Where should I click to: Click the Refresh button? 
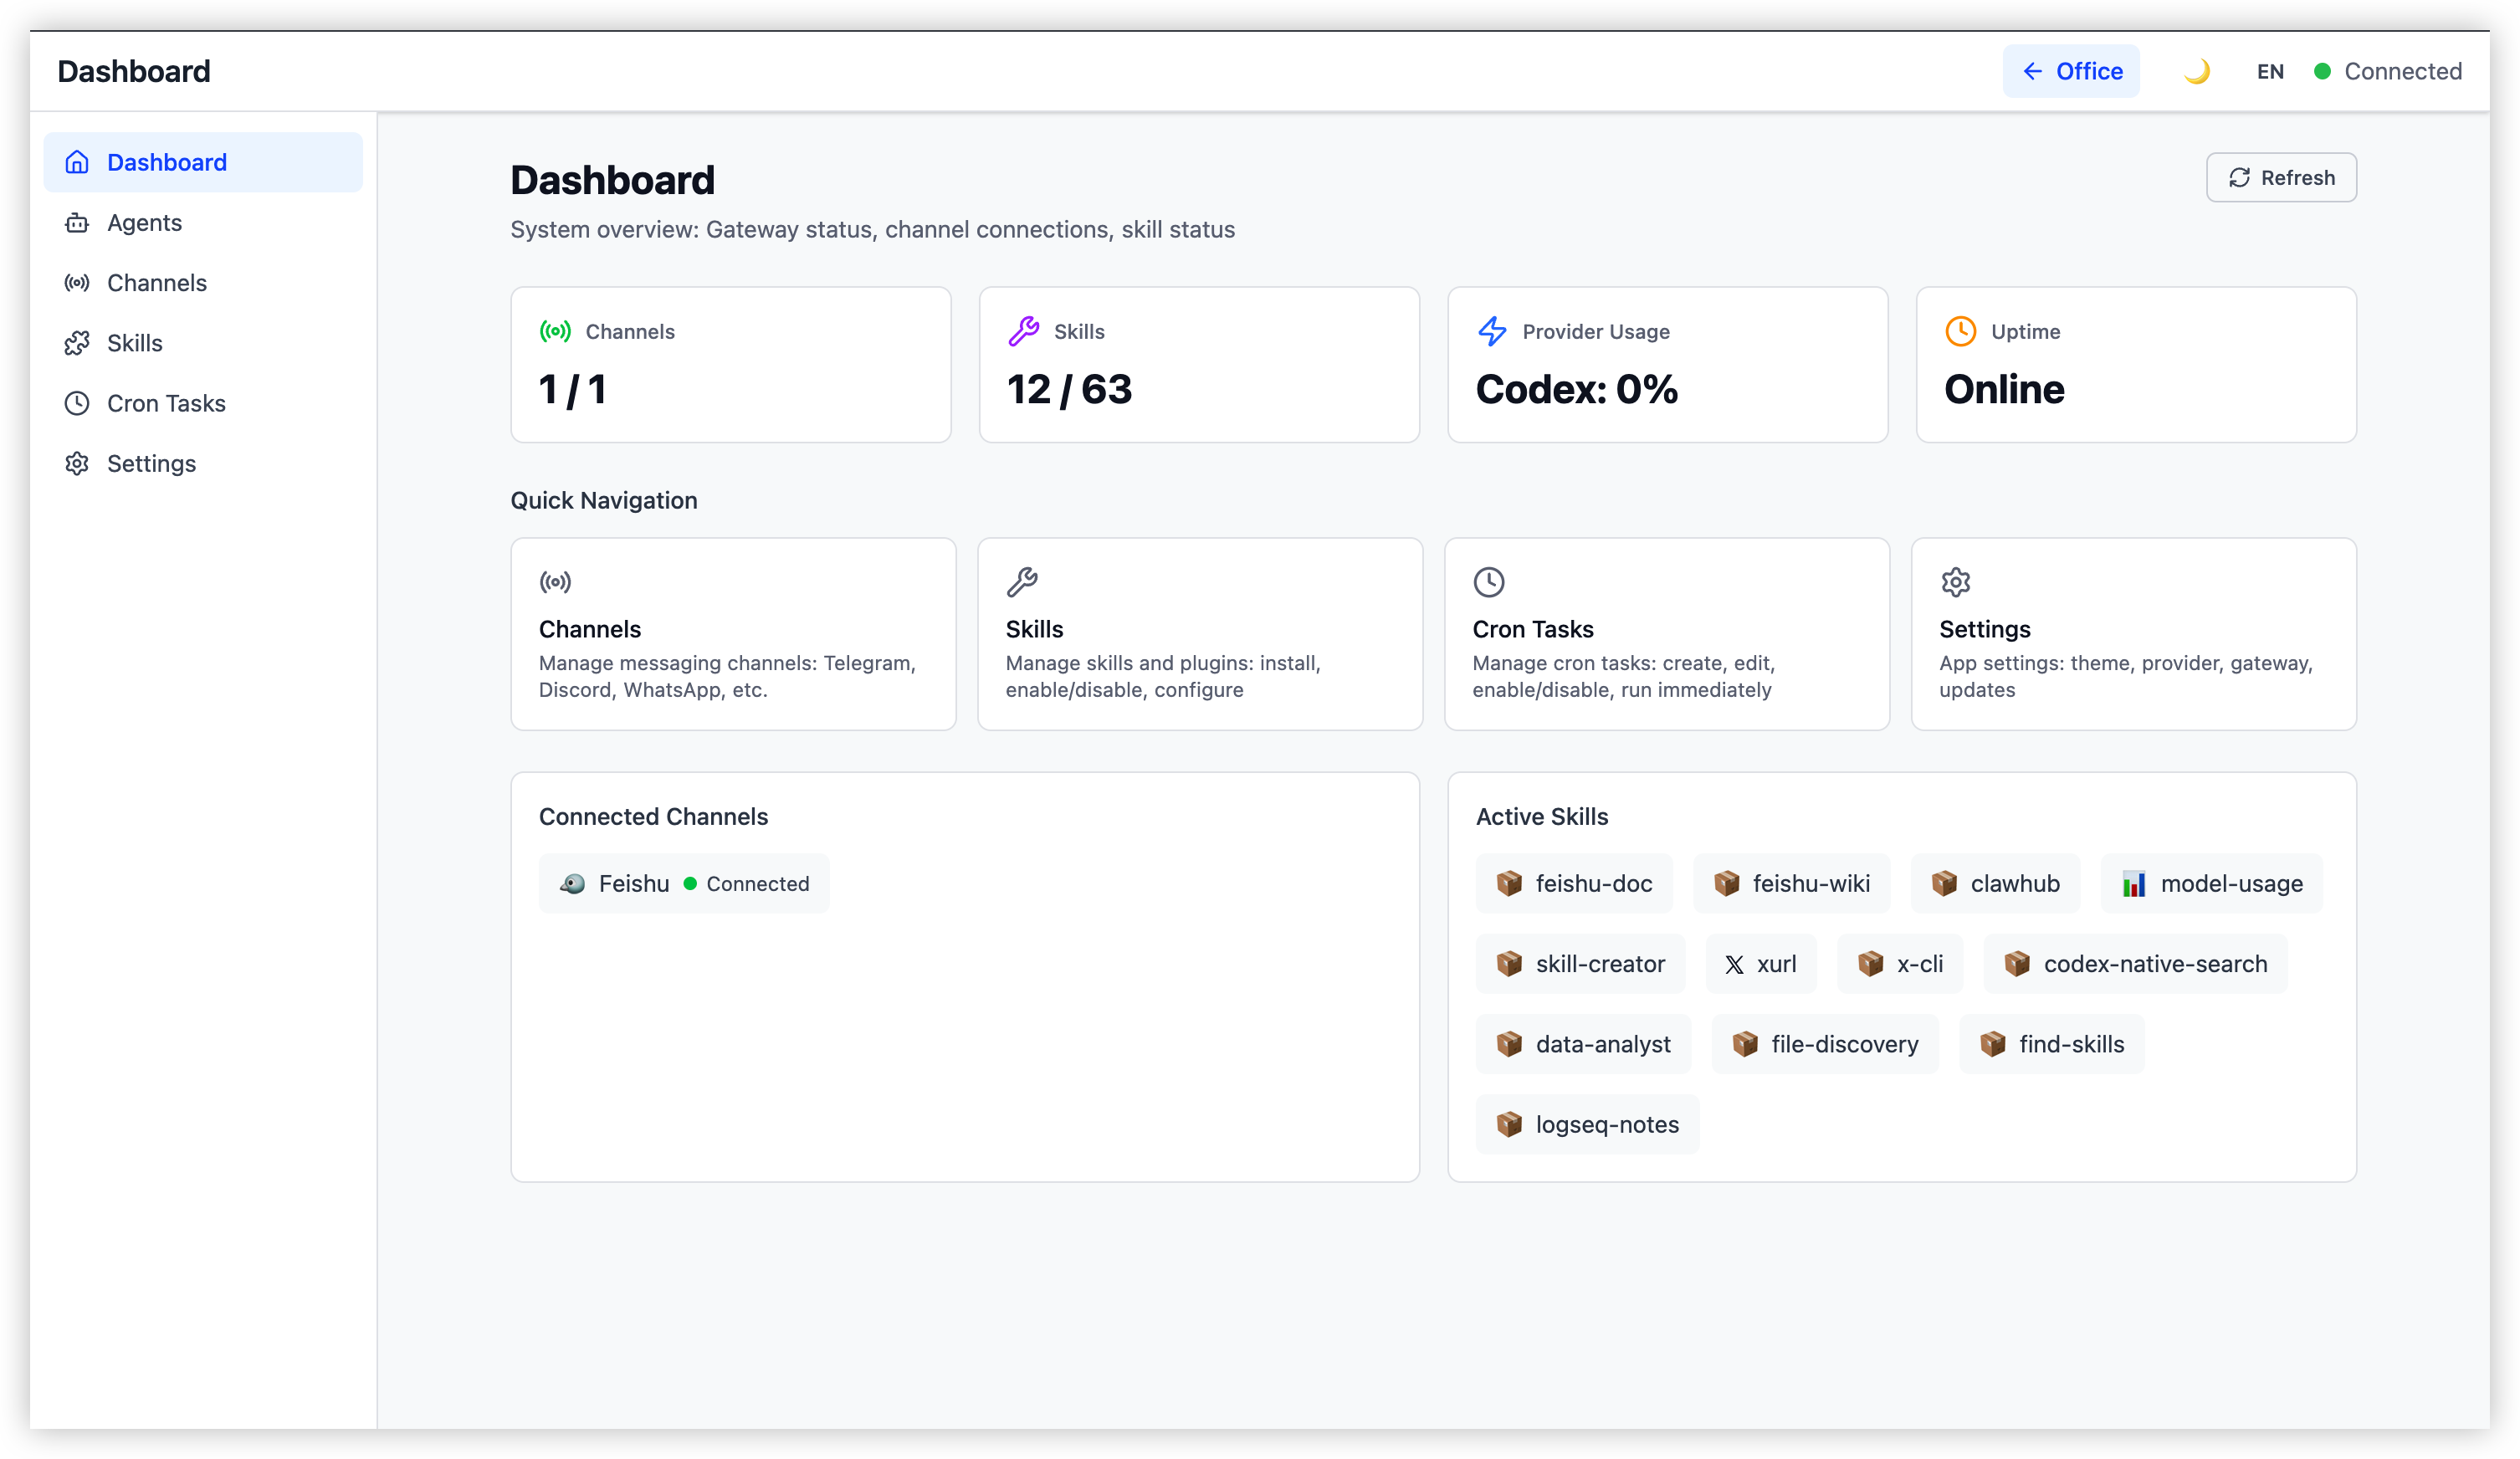[2281, 178]
